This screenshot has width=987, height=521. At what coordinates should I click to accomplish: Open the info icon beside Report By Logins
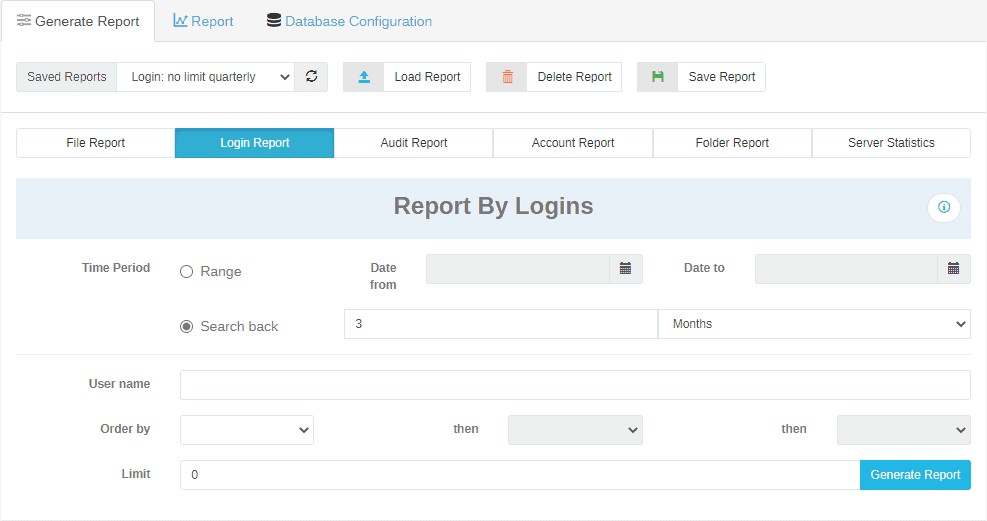pyautogui.click(x=943, y=208)
